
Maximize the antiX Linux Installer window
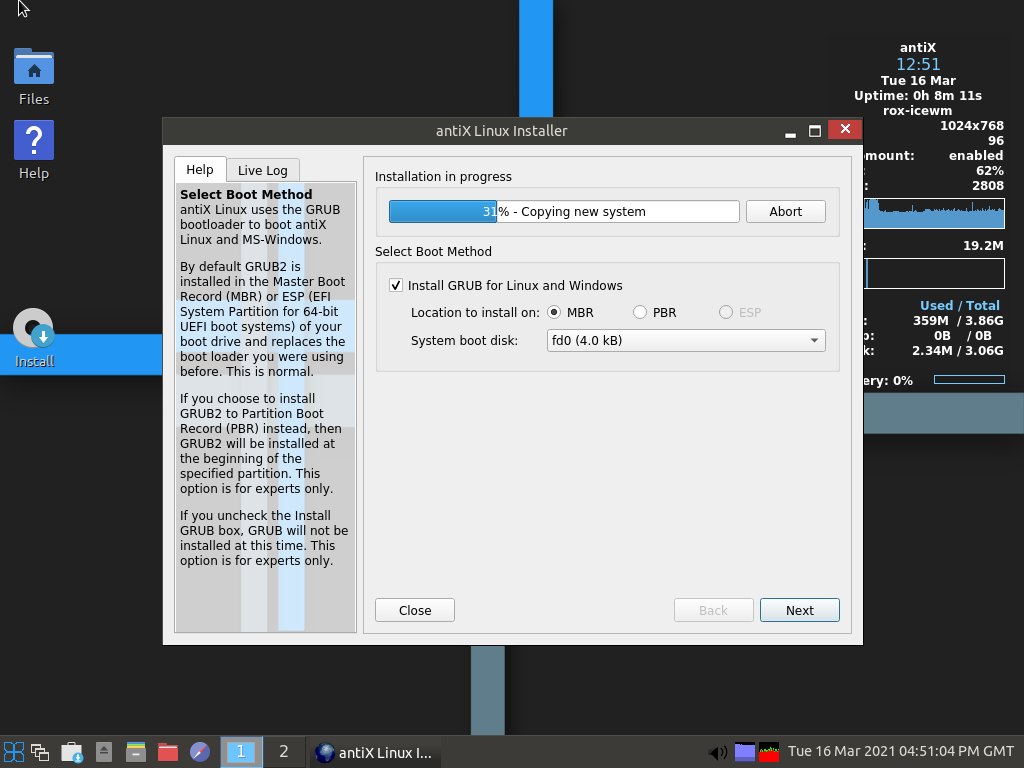pyautogui.click(x=814, y=131)
